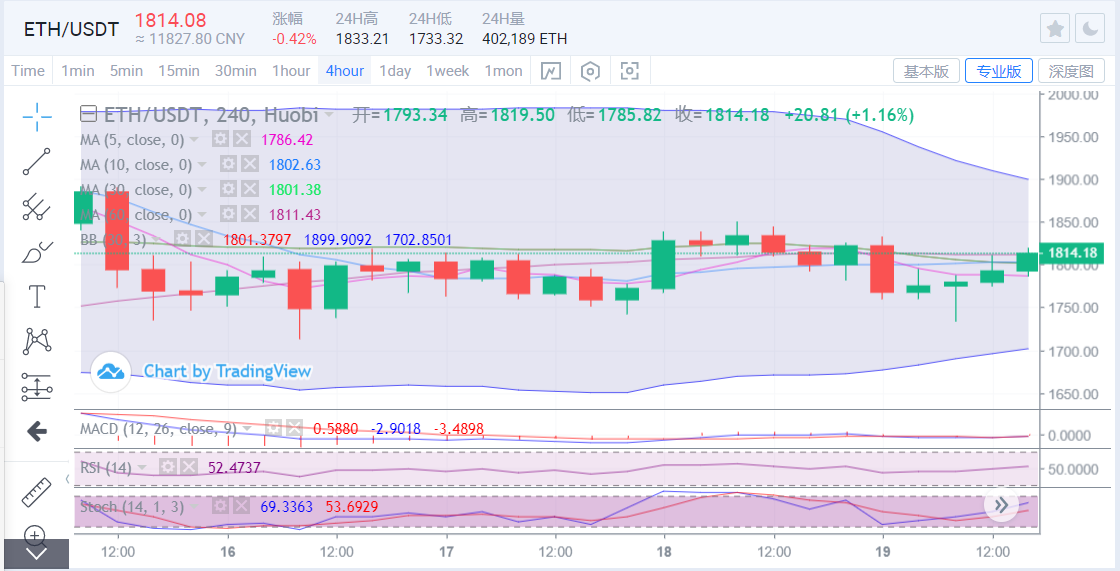Expand ETH/USDT, 240, Huobi dropdown arrow

point(329,114)
